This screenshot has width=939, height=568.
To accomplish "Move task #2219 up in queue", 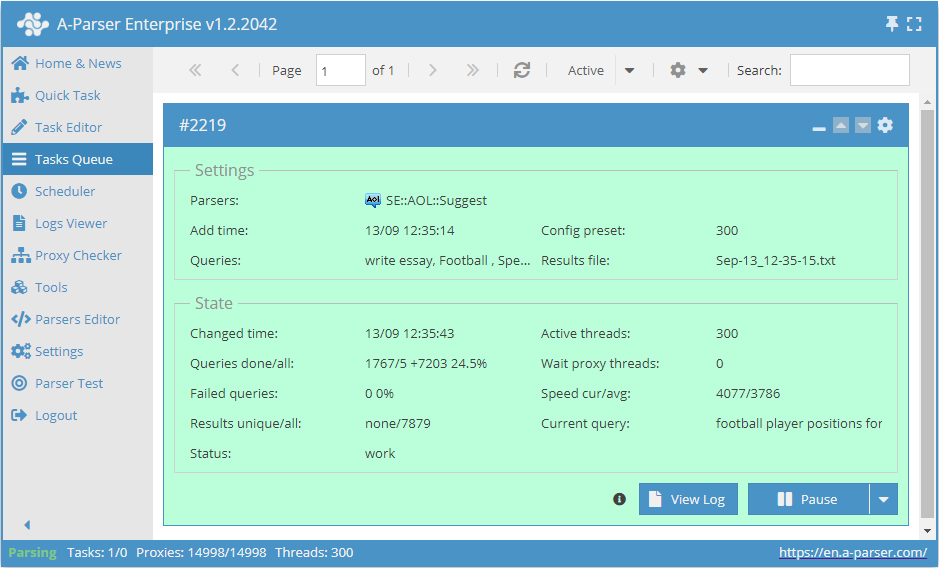I will [x=841, y=126].
